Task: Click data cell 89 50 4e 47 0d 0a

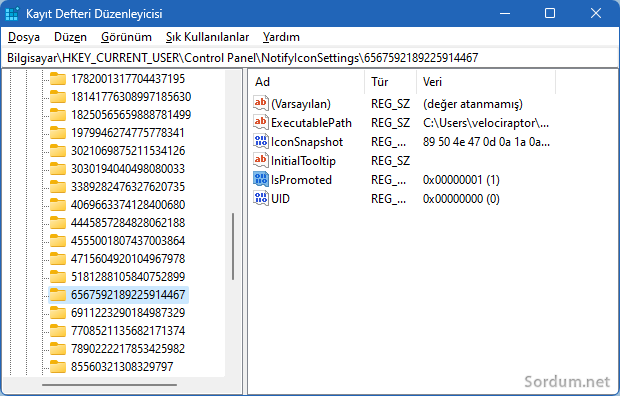Action: (486, 142)
